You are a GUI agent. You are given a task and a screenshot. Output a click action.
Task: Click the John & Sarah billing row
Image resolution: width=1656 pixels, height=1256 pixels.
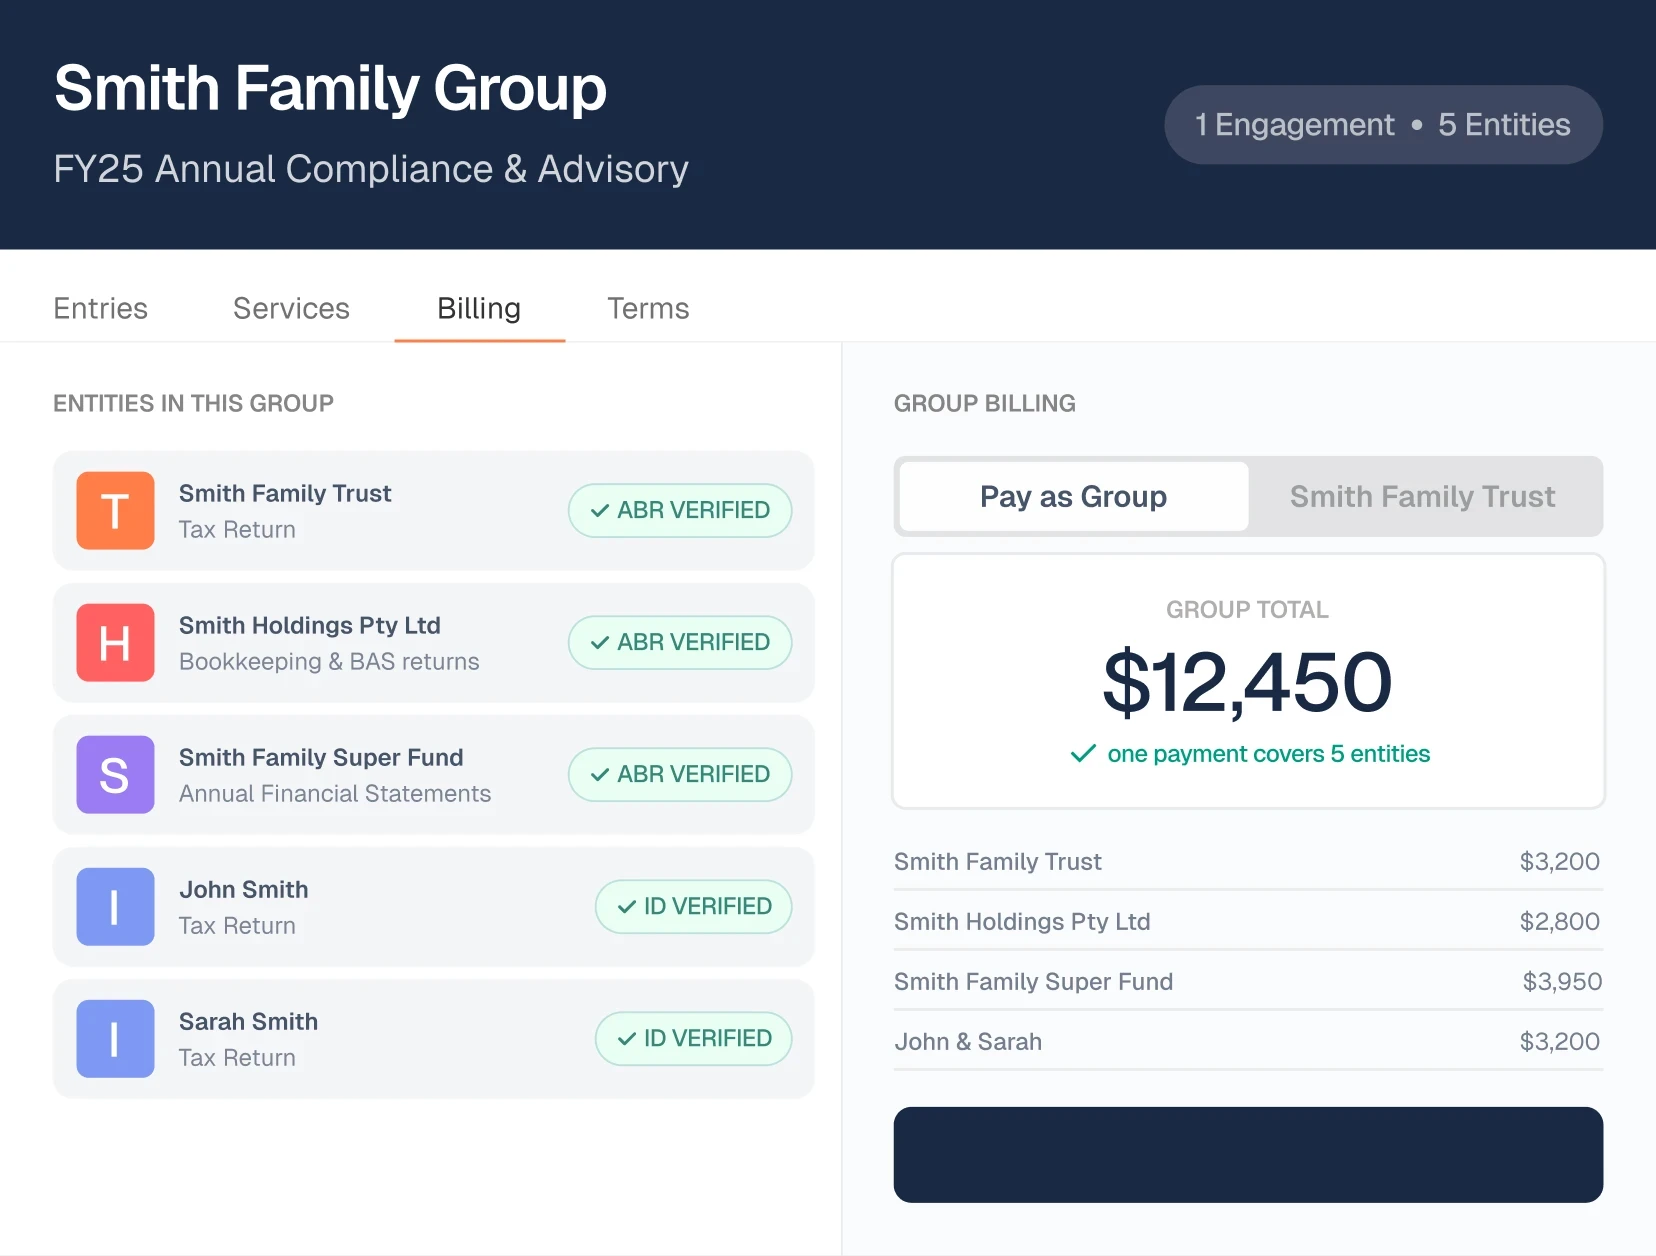(x=1247, y=1042)
